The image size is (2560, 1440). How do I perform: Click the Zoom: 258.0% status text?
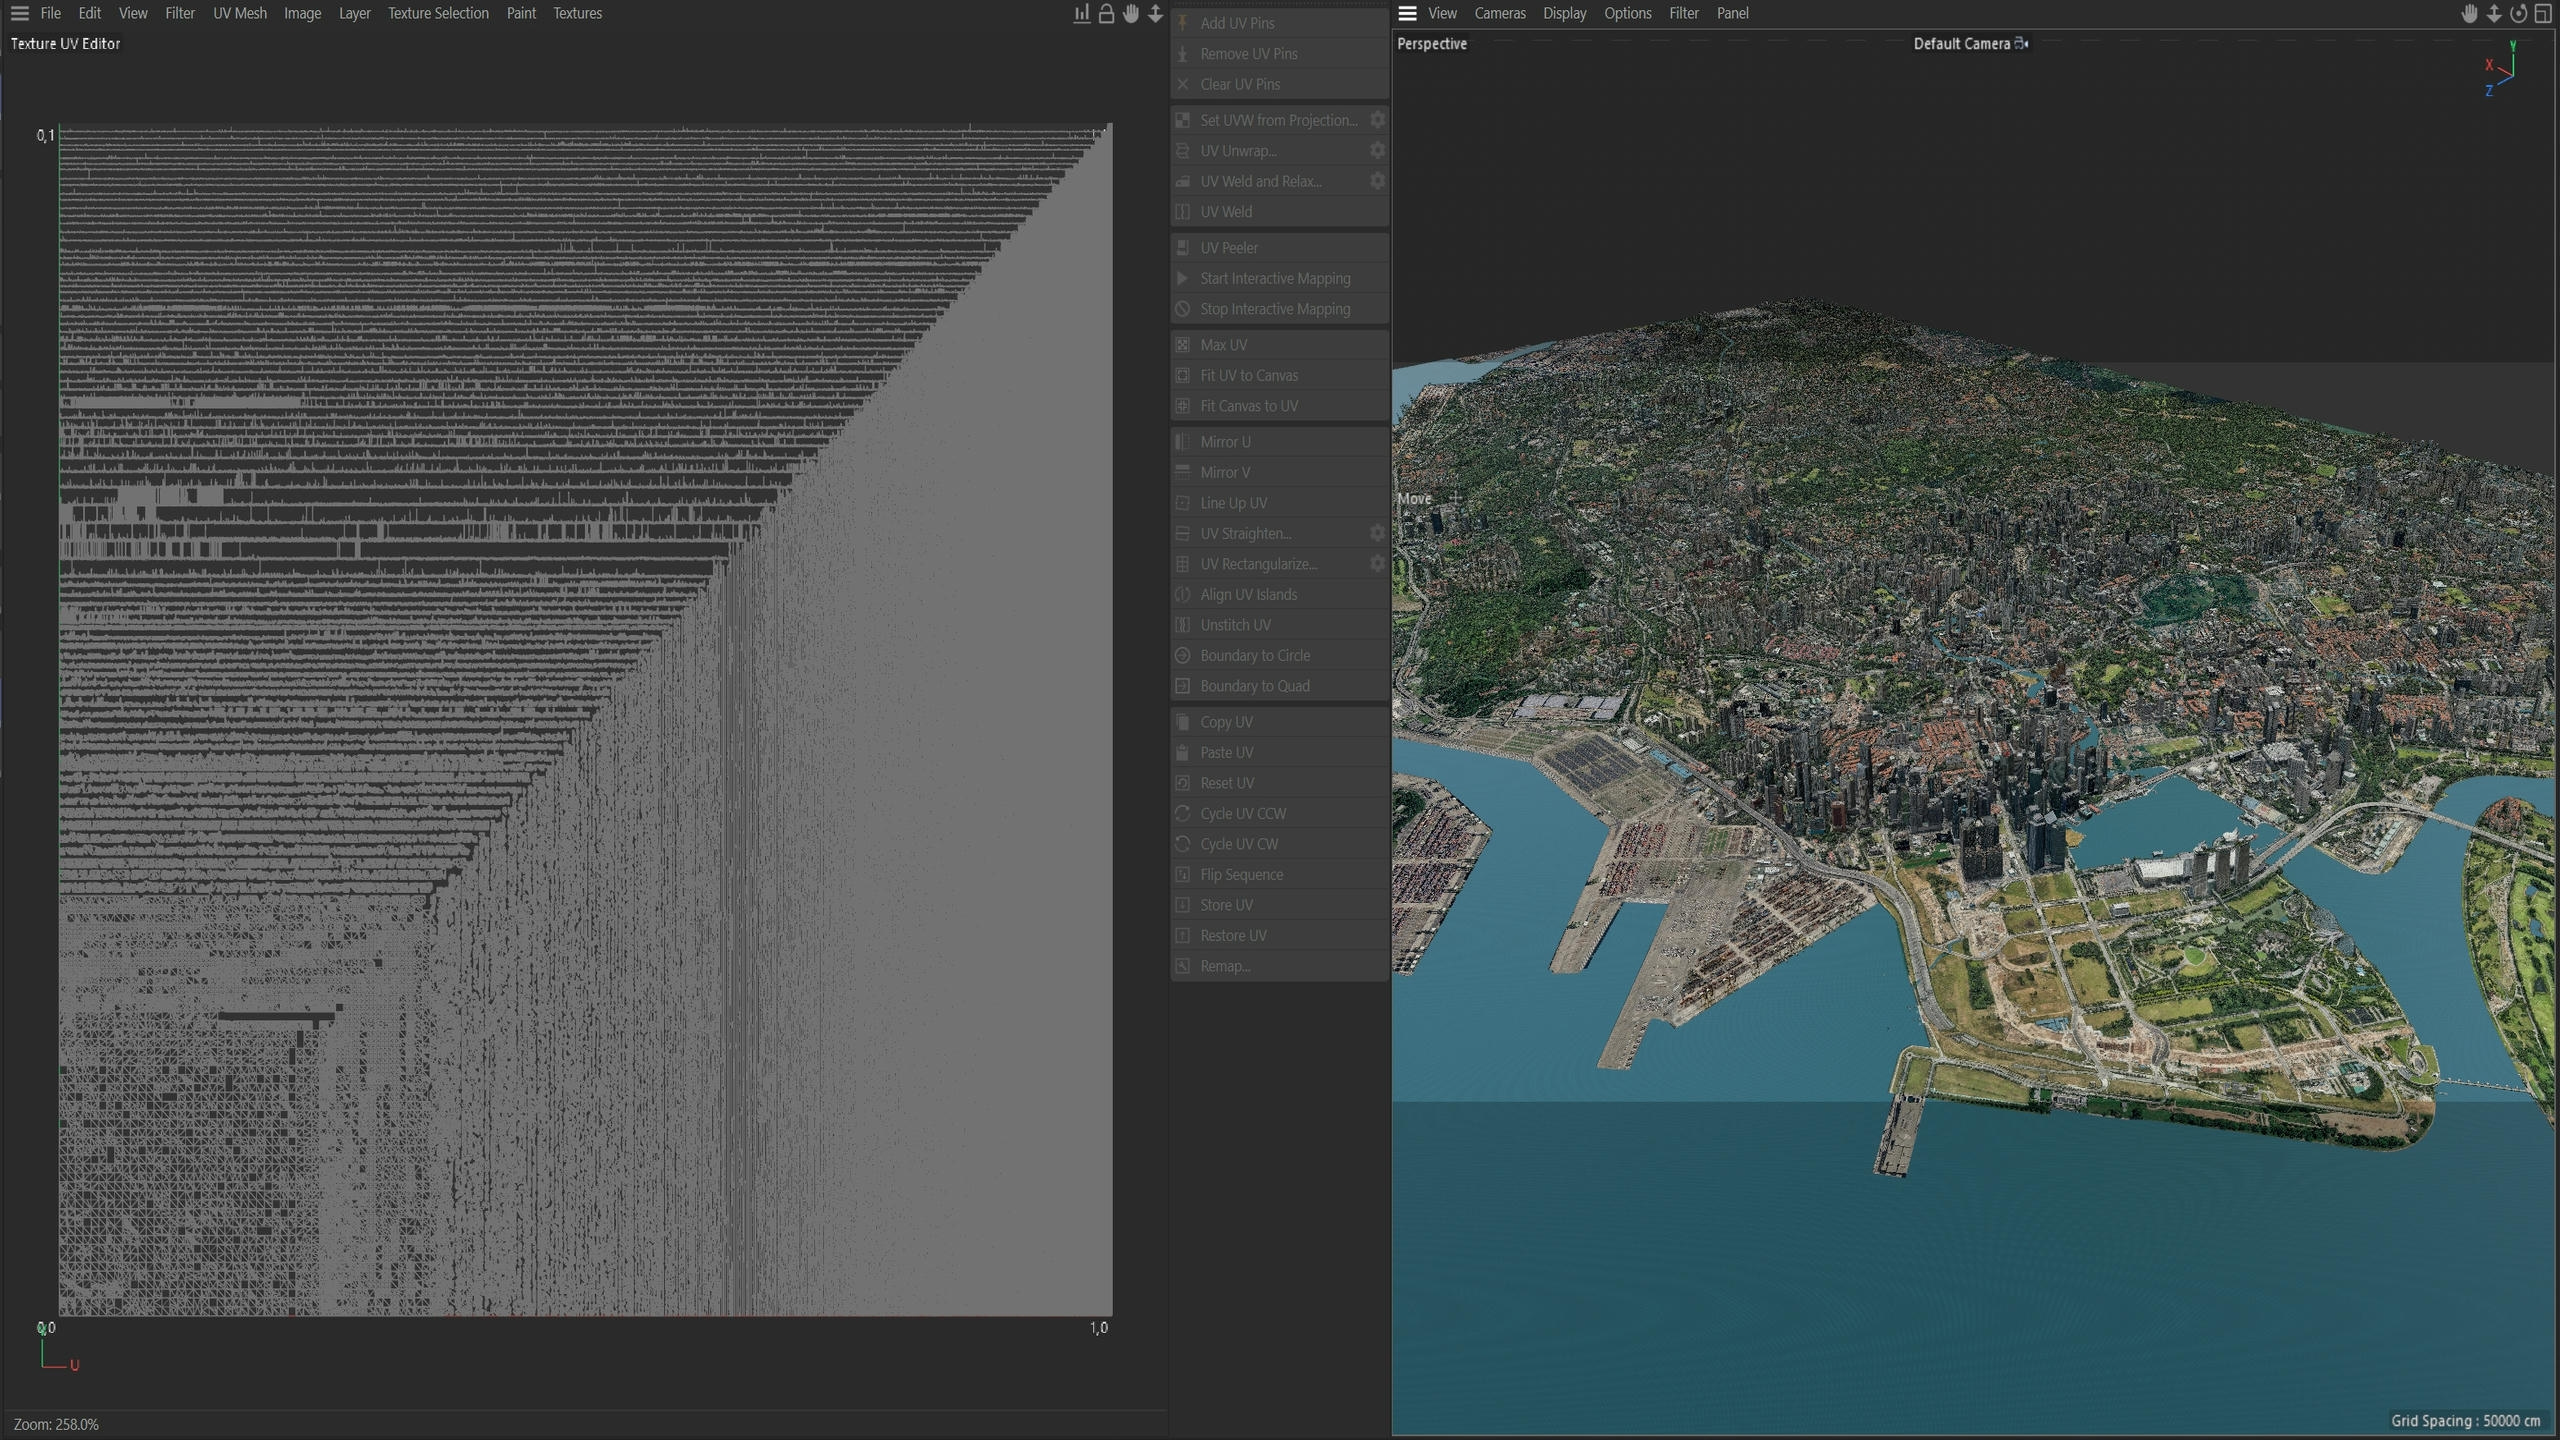click(x=56, y=1424)
